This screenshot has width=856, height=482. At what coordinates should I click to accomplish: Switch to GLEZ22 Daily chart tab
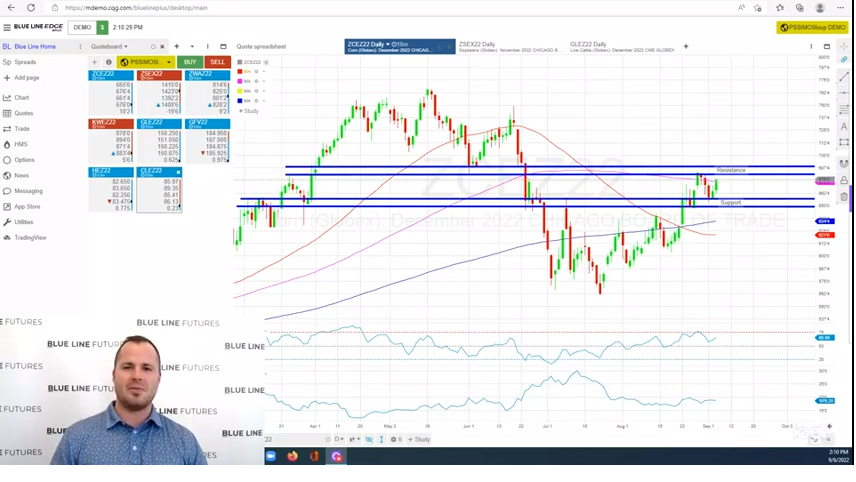(x=621, y=46)
